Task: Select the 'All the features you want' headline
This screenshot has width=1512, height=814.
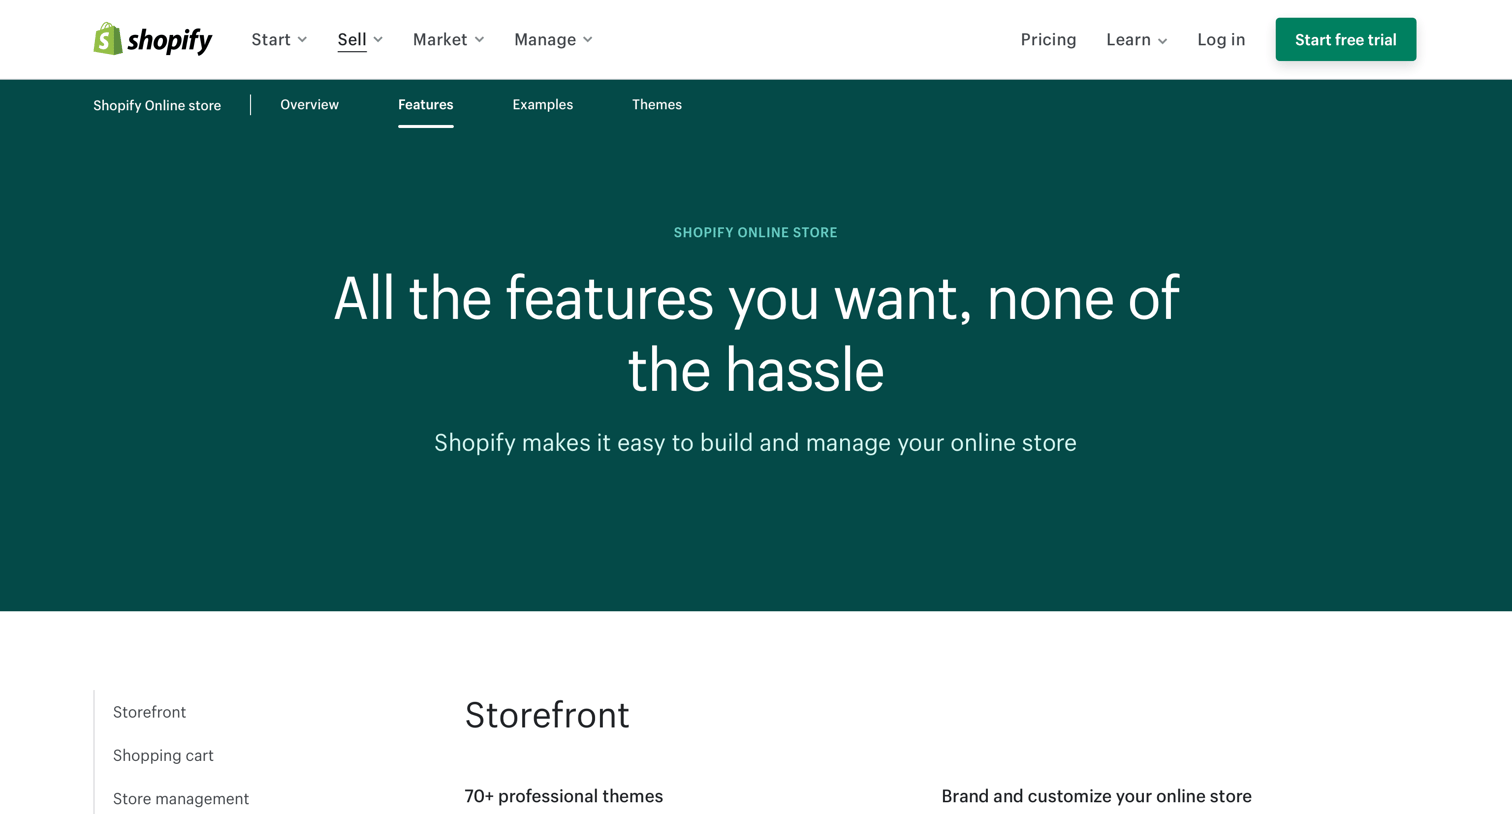Action: point(755,334)
